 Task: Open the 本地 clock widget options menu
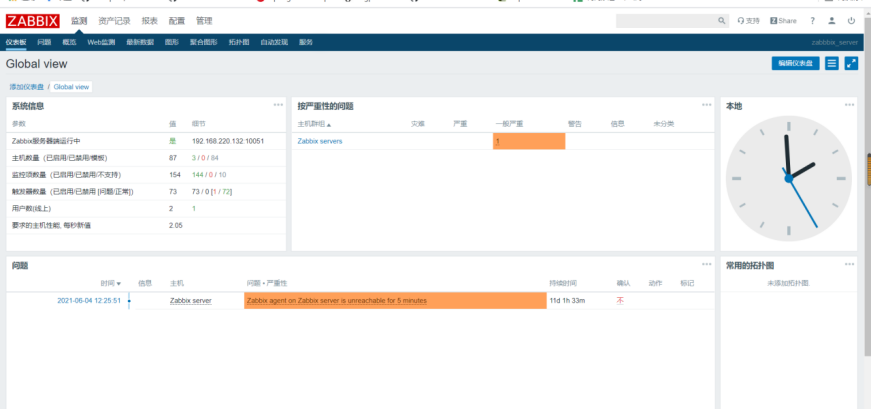tap(849, 105)
